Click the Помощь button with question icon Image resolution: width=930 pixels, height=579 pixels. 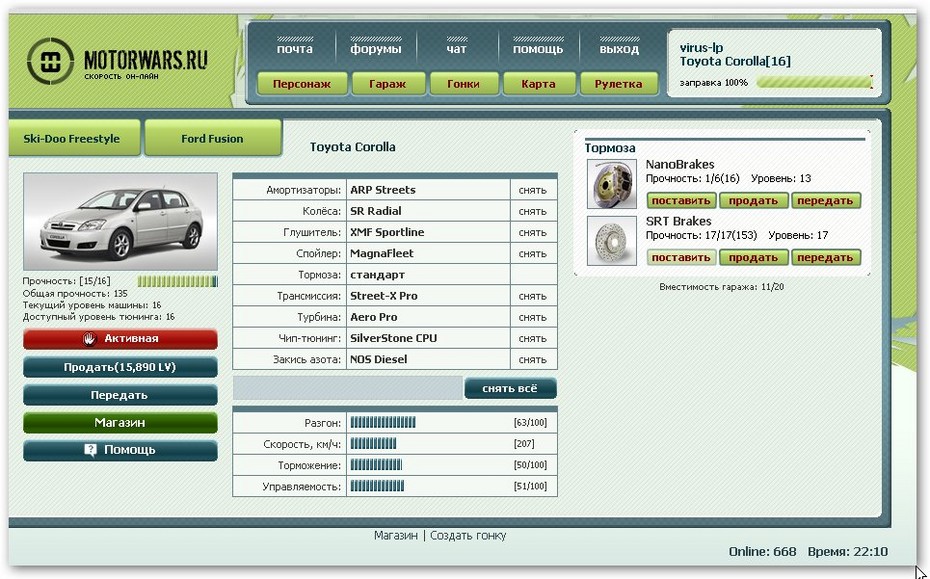point(120,450)
